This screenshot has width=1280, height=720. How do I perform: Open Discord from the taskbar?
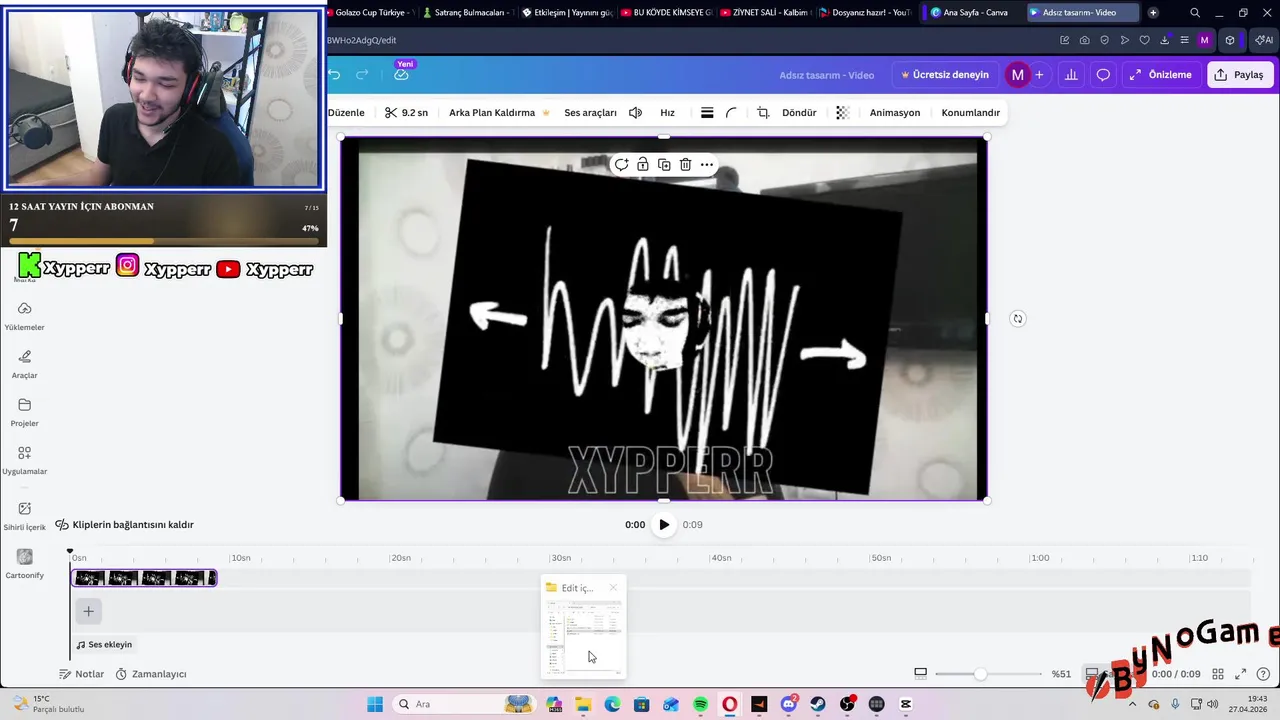click(x=789, y=704)
